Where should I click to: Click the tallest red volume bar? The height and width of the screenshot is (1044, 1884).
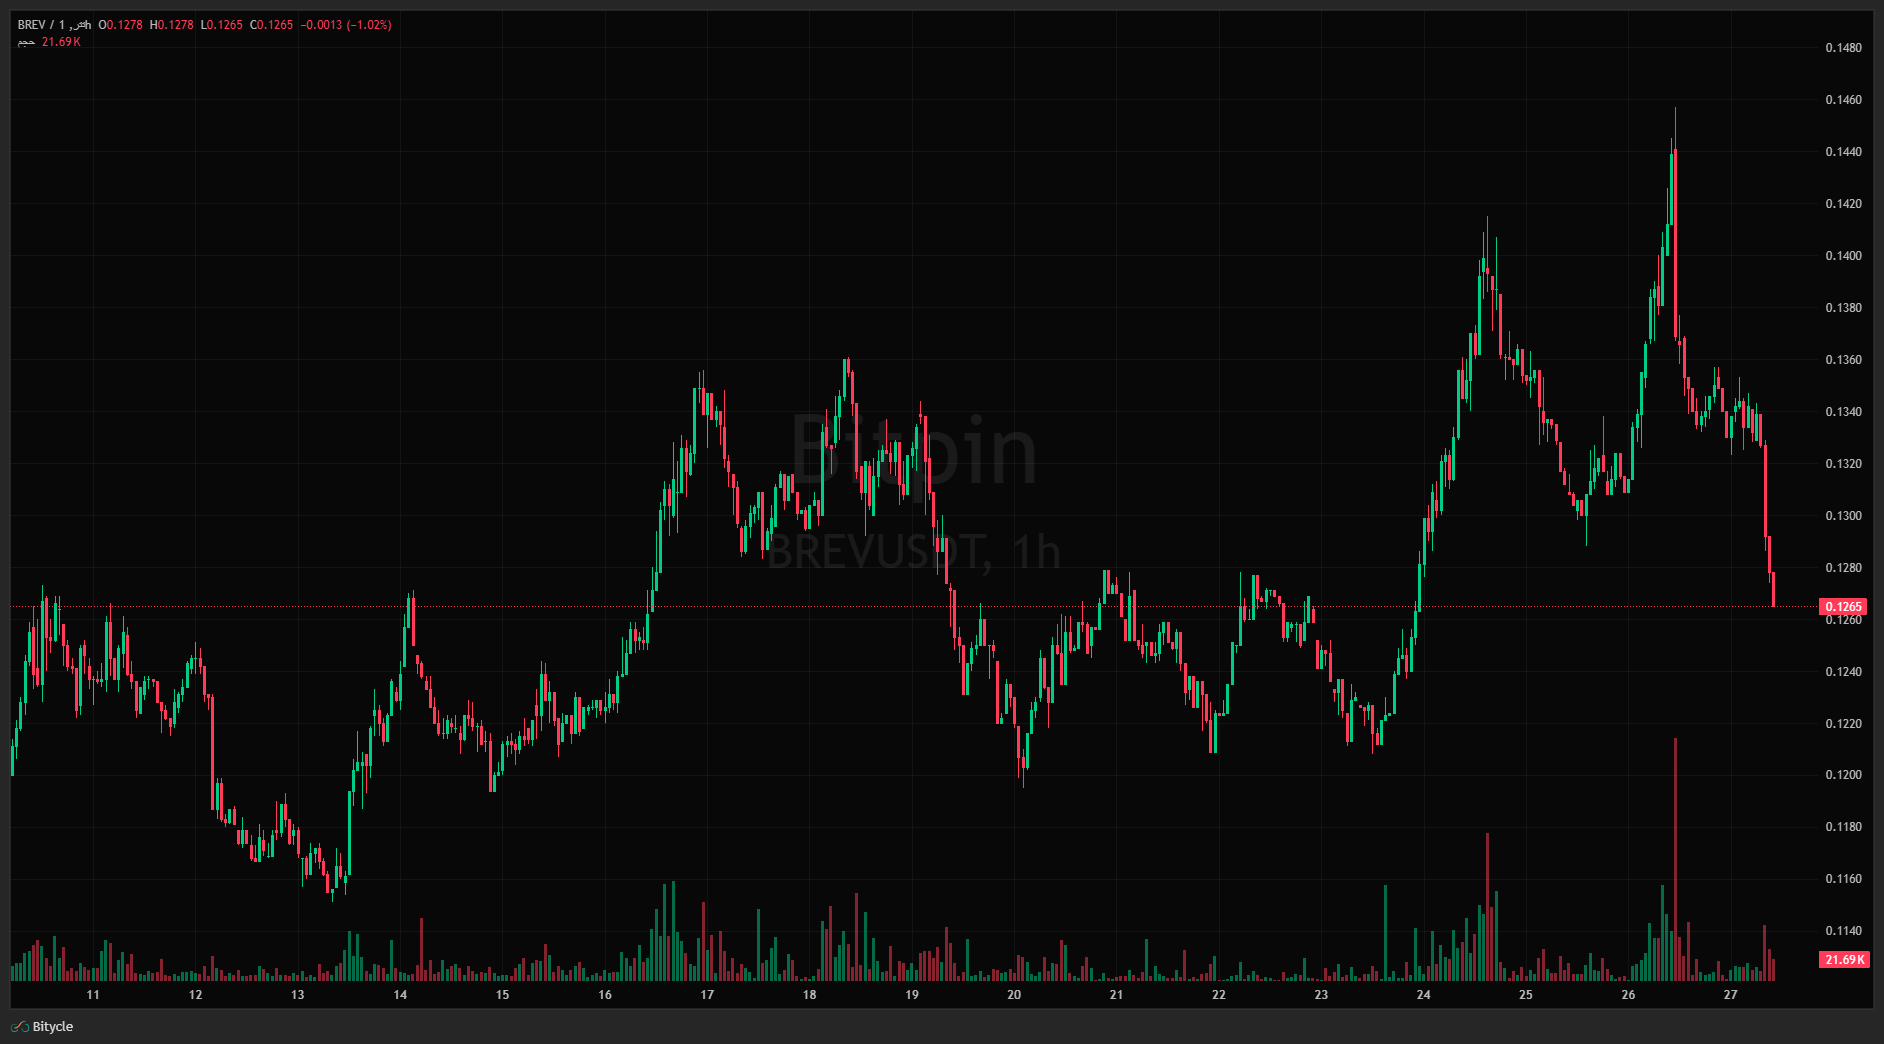[x=1675, y=860]
